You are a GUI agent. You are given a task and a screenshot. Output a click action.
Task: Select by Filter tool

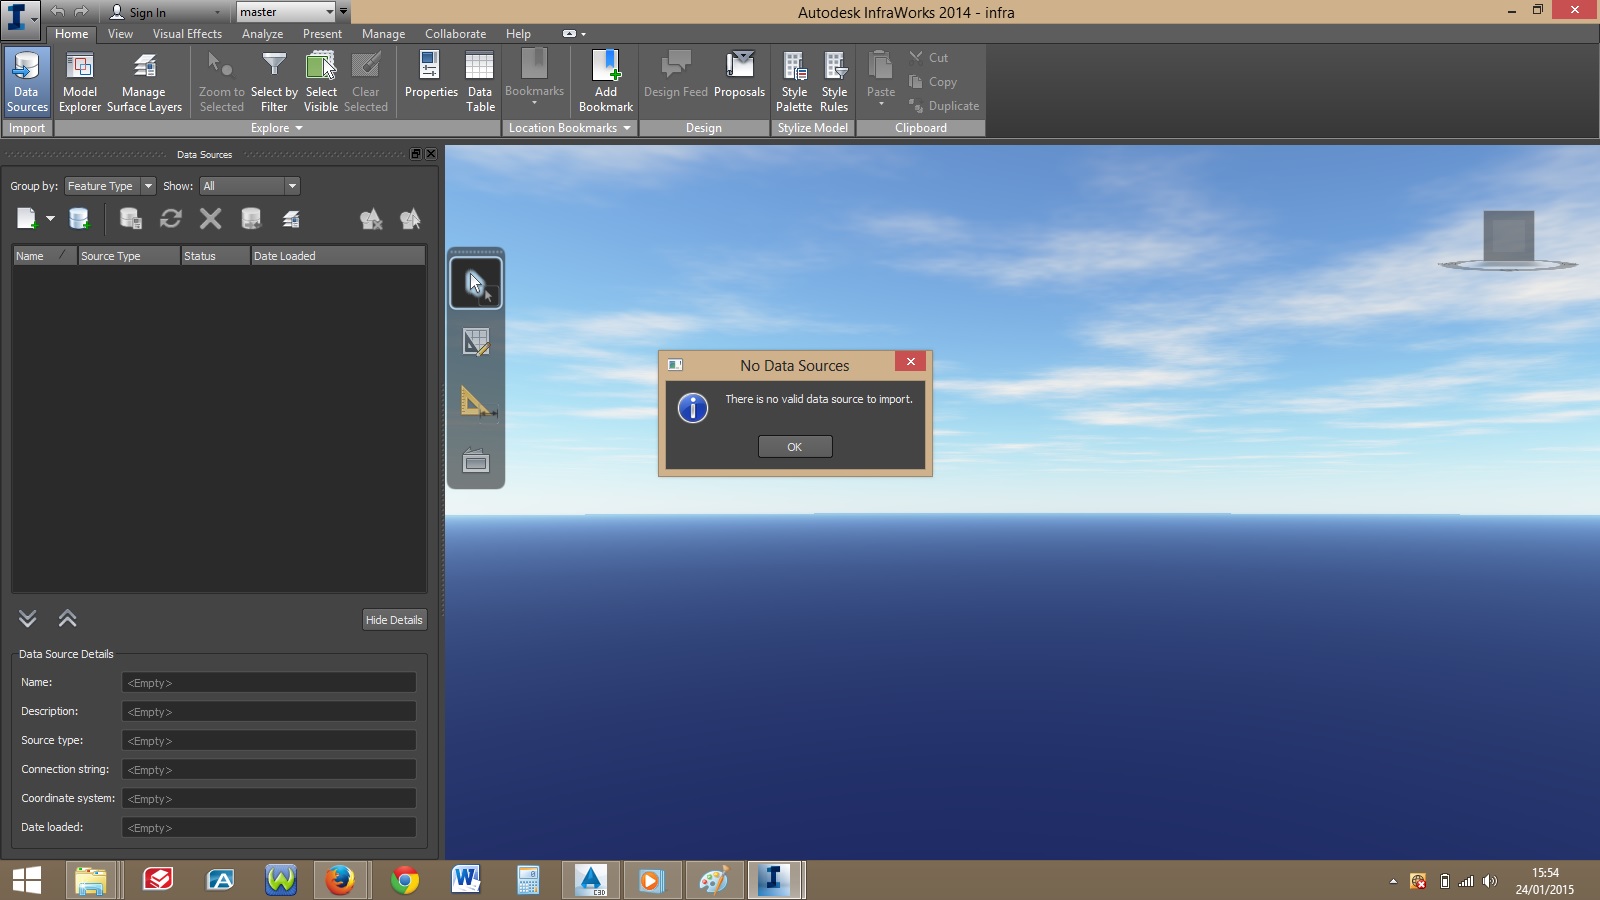[274, 82]
